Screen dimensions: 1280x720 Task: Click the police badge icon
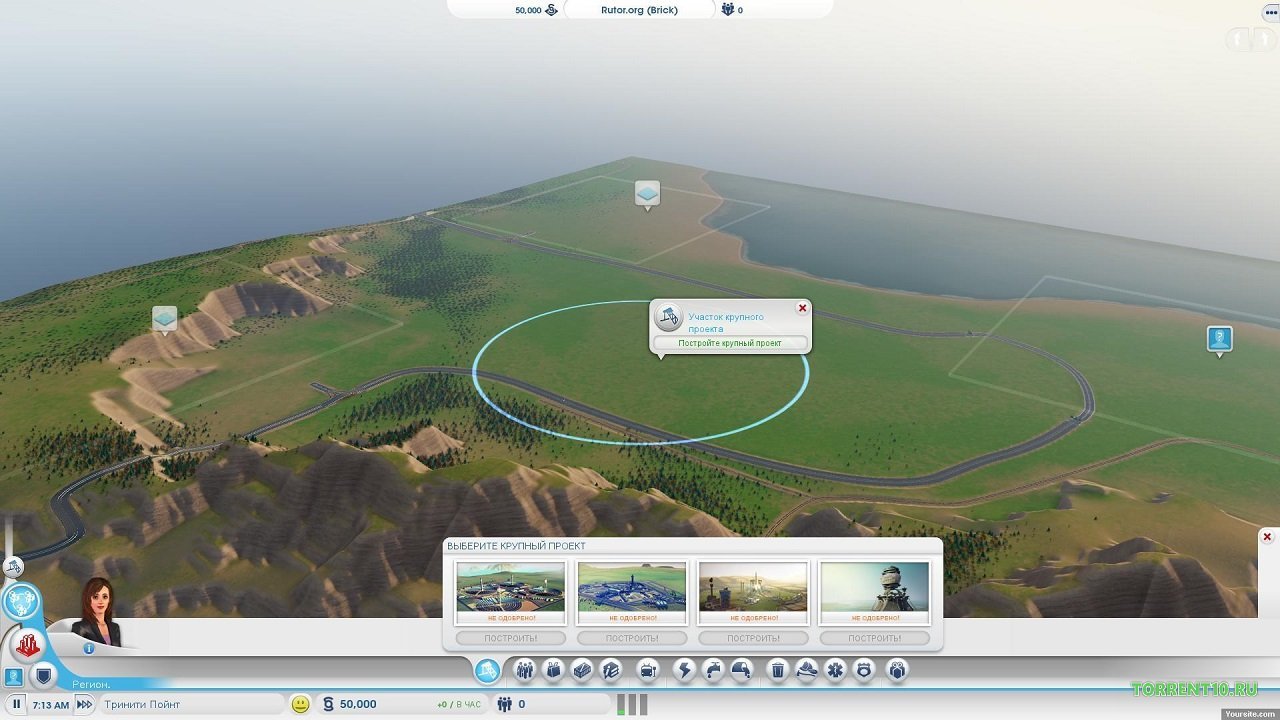click(864, 670)
